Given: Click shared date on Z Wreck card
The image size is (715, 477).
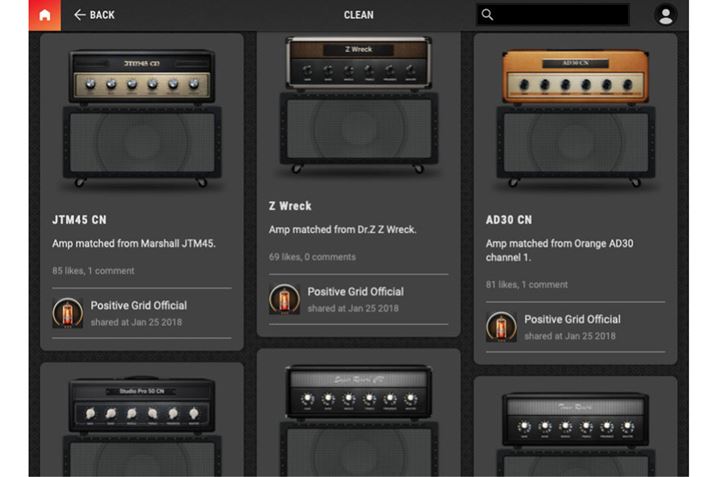Looking at the screenshot, I should coord(353,309).
